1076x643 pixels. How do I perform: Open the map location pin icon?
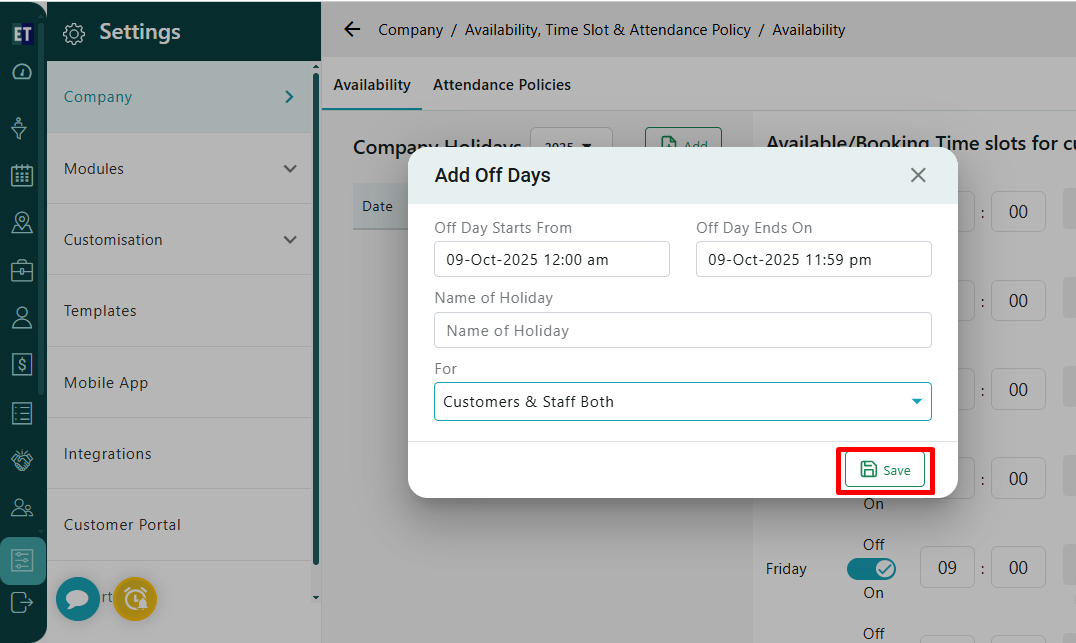pyautogui.click(x=22, y=223)
